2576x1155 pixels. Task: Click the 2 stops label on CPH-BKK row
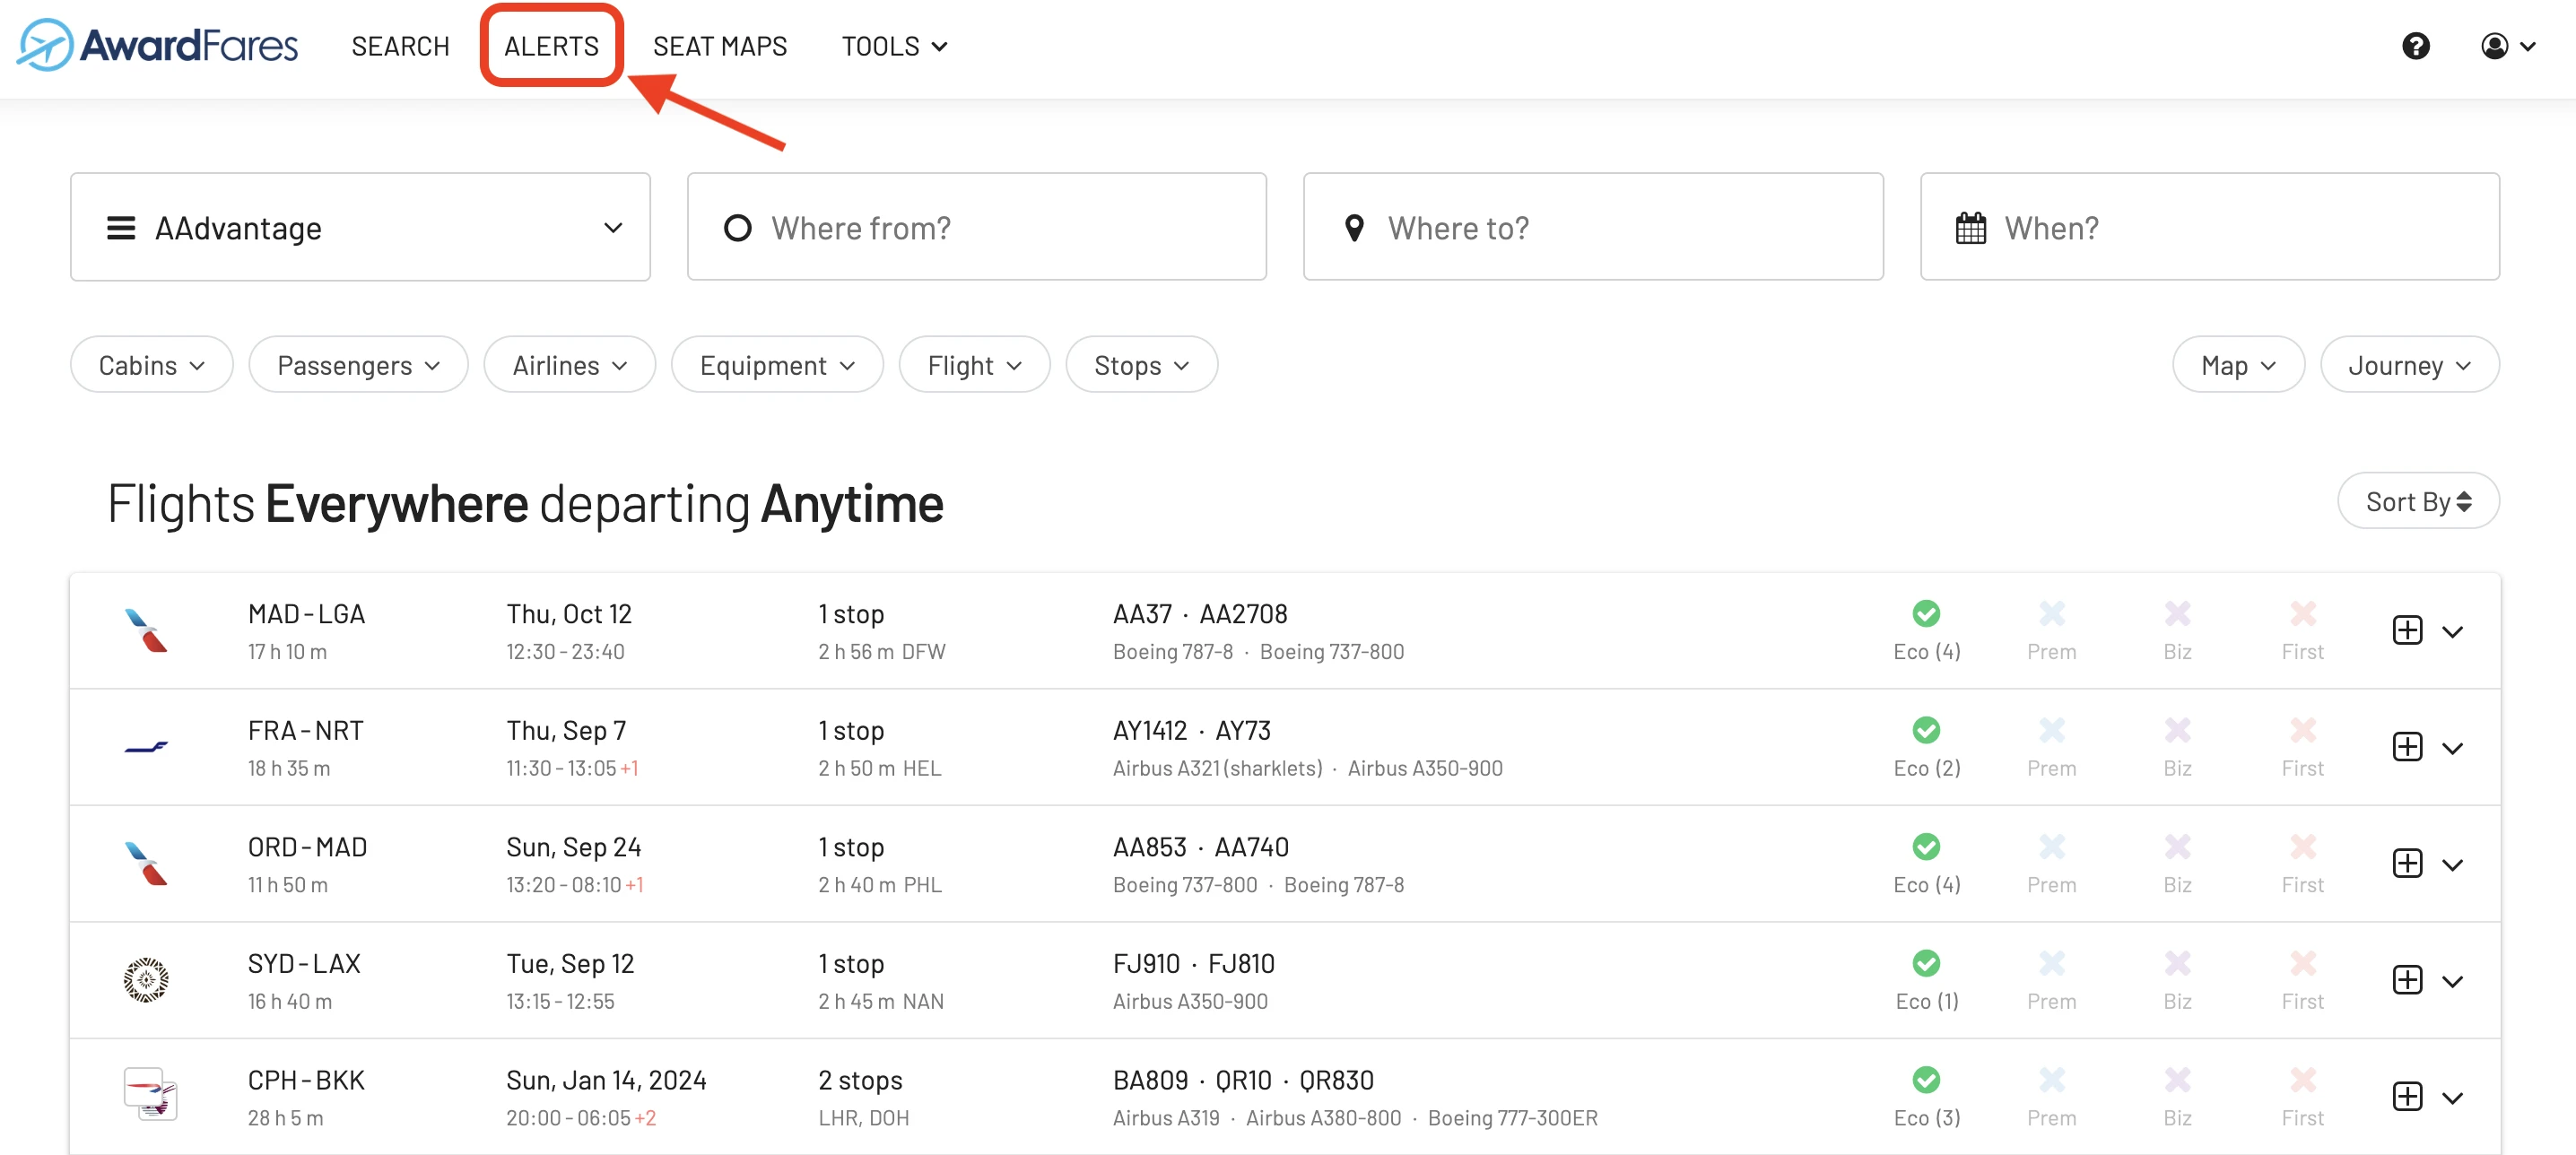(x=860, y=1080)
